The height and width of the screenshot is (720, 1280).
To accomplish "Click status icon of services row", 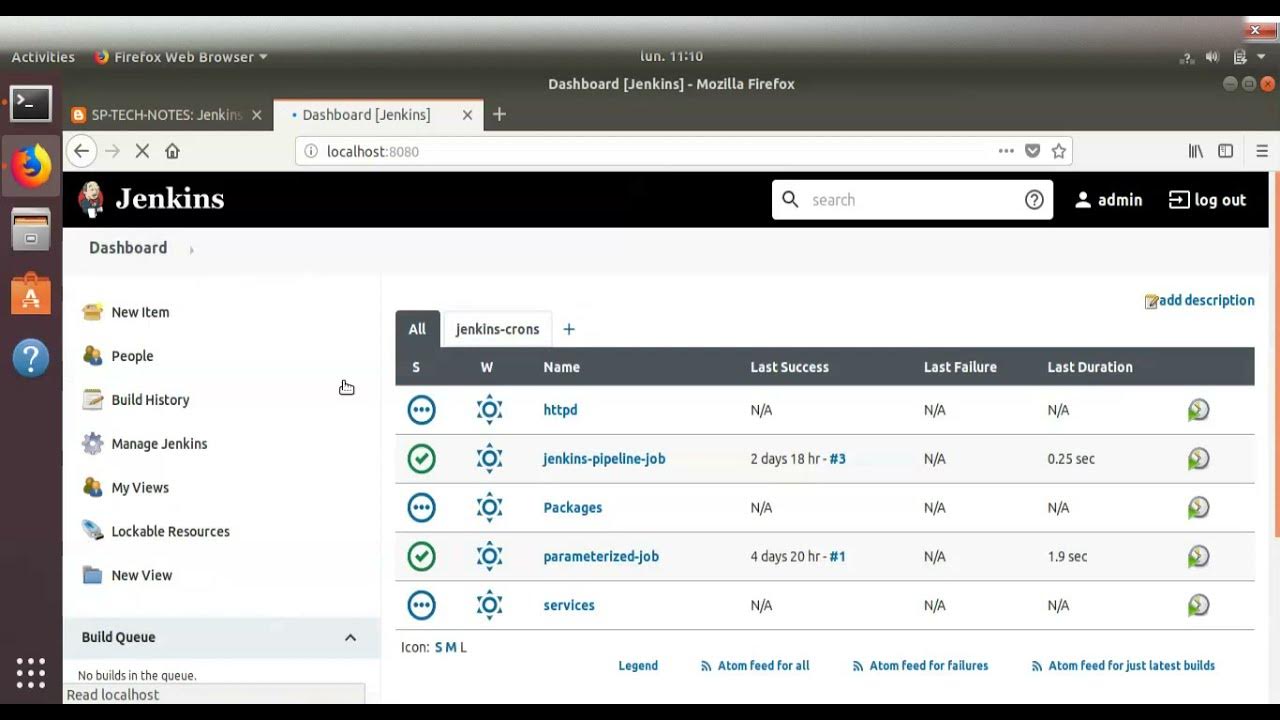I will [x=421, y=606].
